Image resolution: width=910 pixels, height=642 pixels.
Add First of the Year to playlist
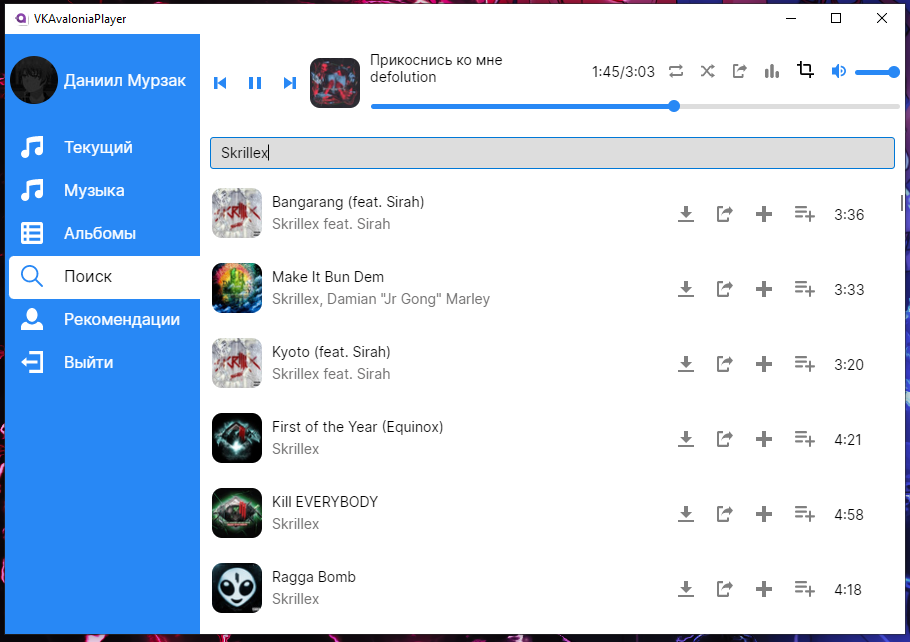click(x=804, y=439)
